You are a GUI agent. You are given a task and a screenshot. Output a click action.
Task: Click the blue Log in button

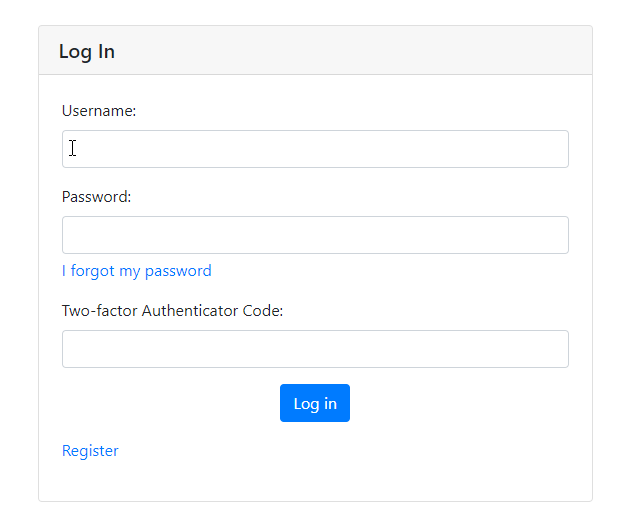(x=315, y=403)
